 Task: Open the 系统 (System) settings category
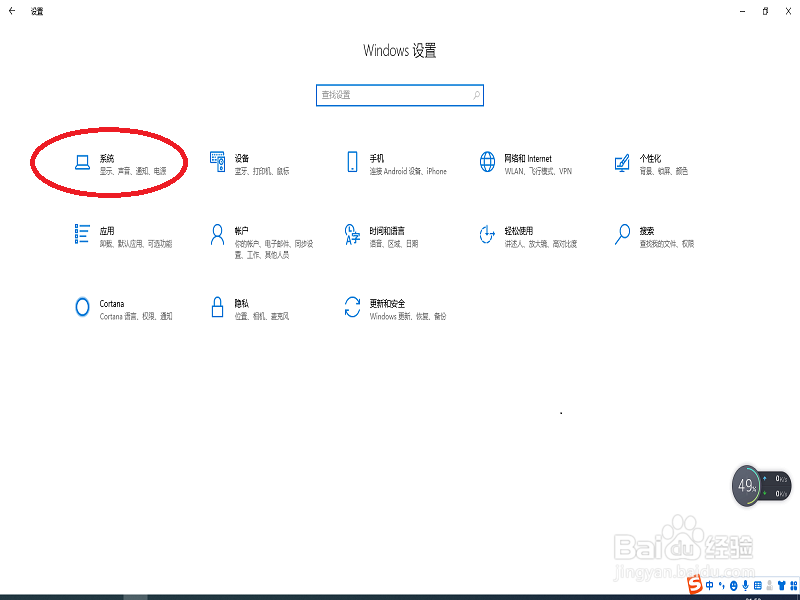pyautogui.click(x=121, y=164)
